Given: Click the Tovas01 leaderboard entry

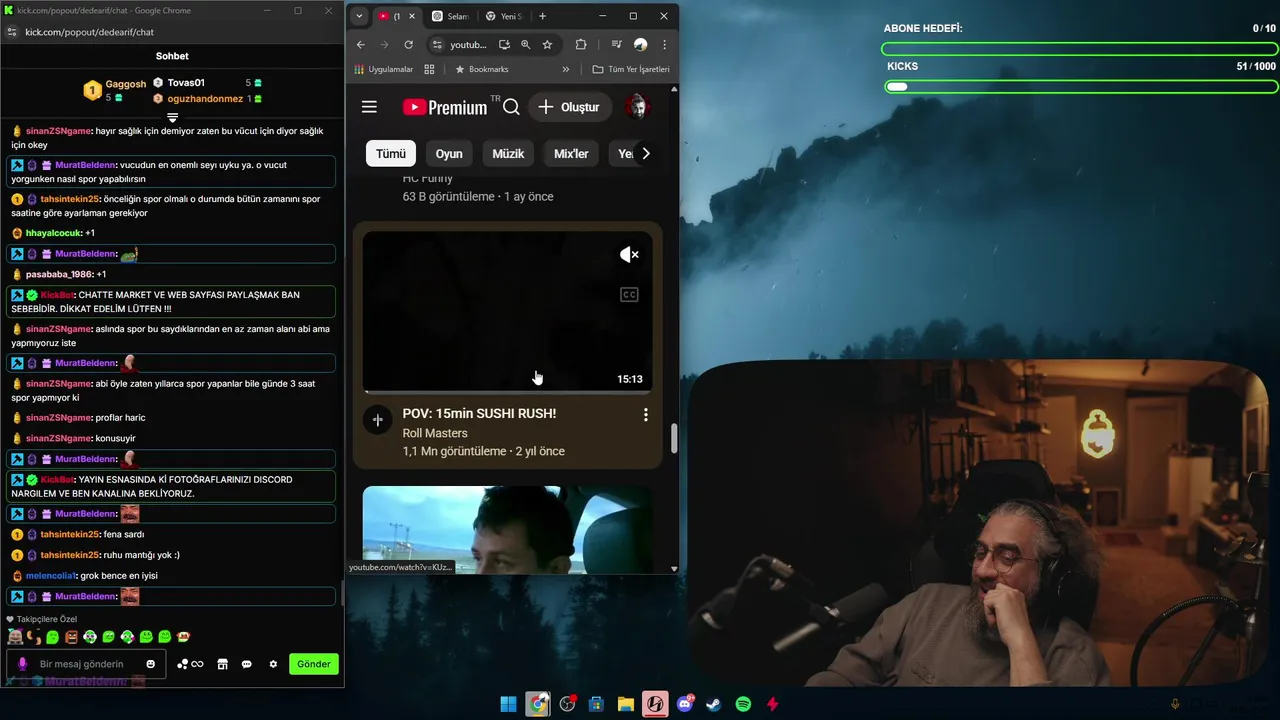Looking at the screenshot, I should pyautogui.click(x=207, y=83).
